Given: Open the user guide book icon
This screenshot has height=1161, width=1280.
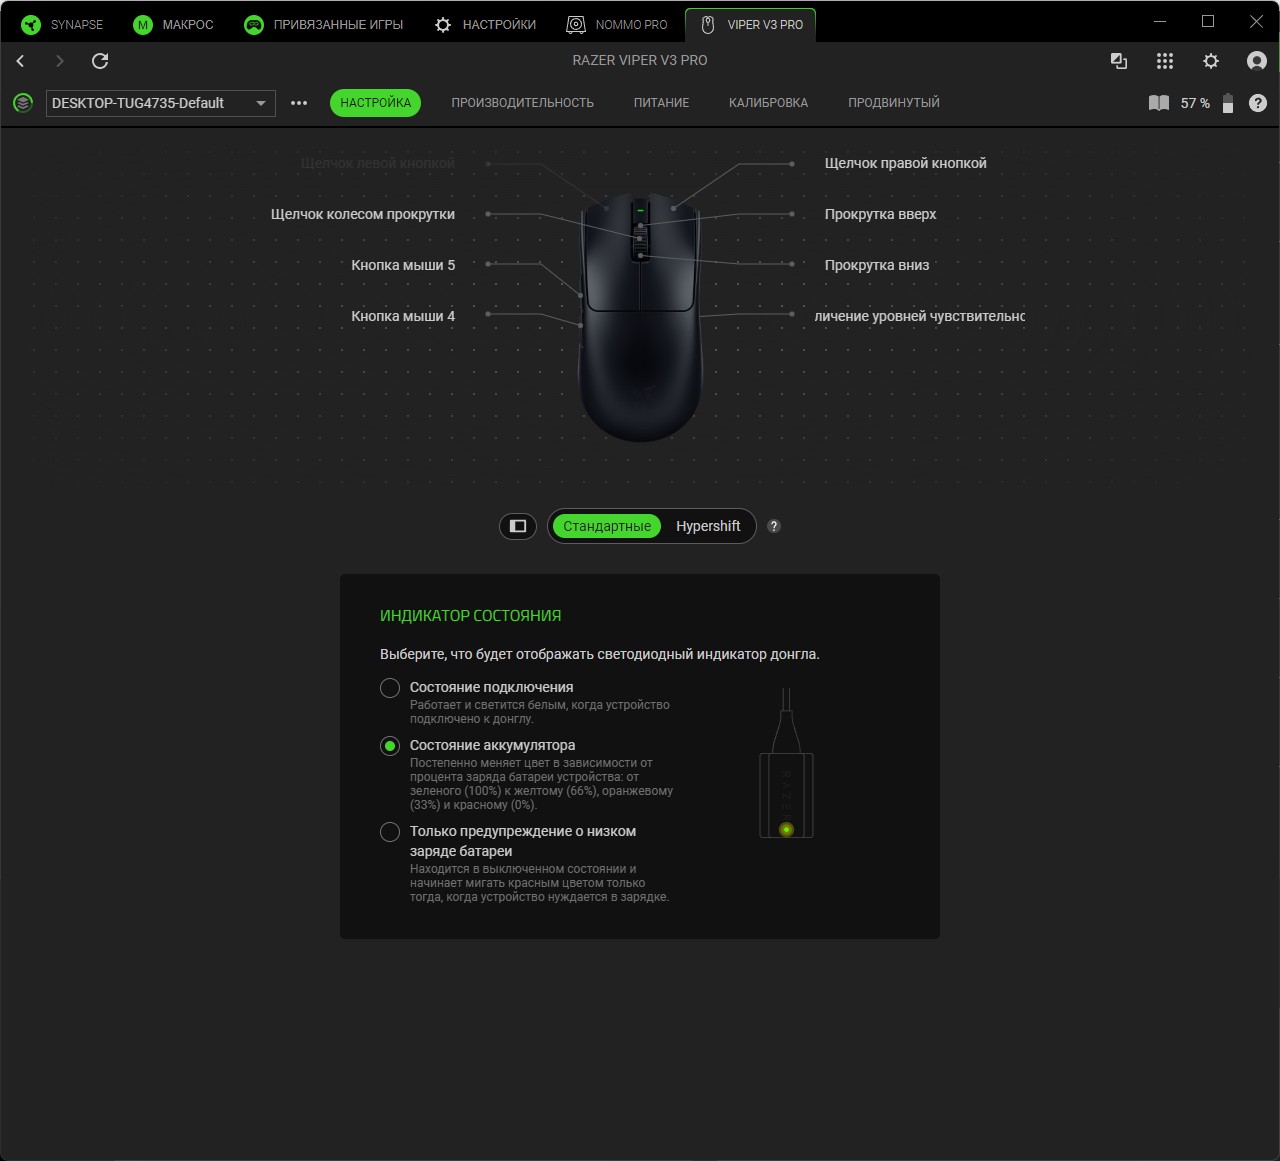Looking at the screenshot, I should tap(1159, 103).
